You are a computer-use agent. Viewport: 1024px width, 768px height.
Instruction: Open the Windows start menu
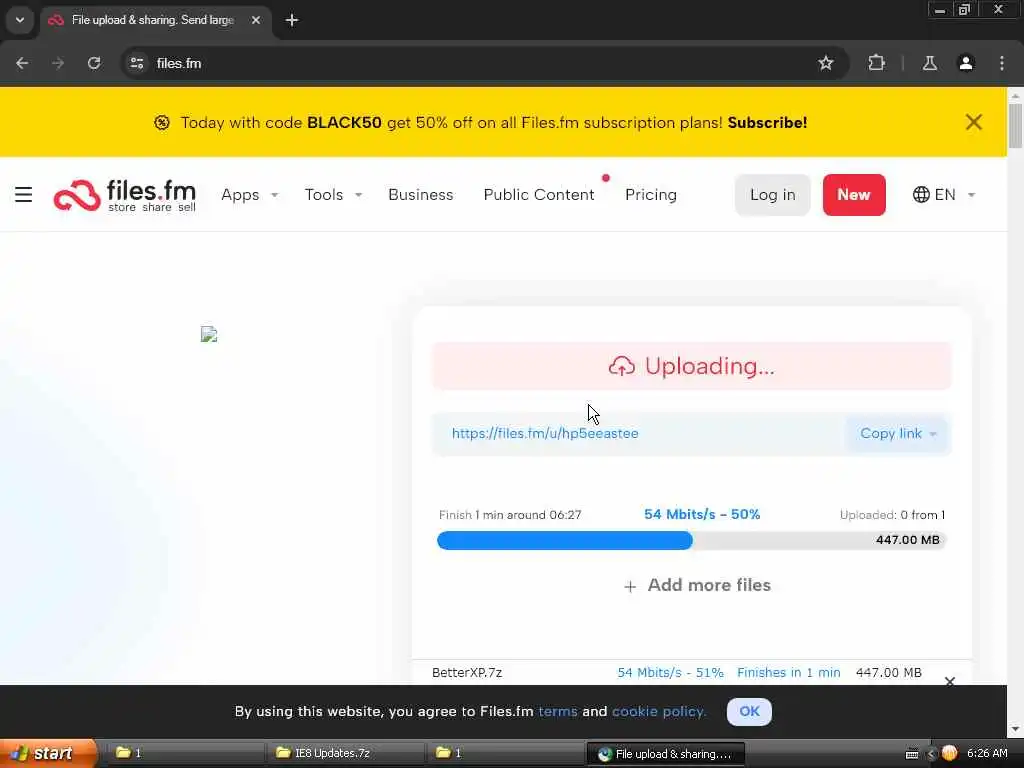[x=47, y=754]
